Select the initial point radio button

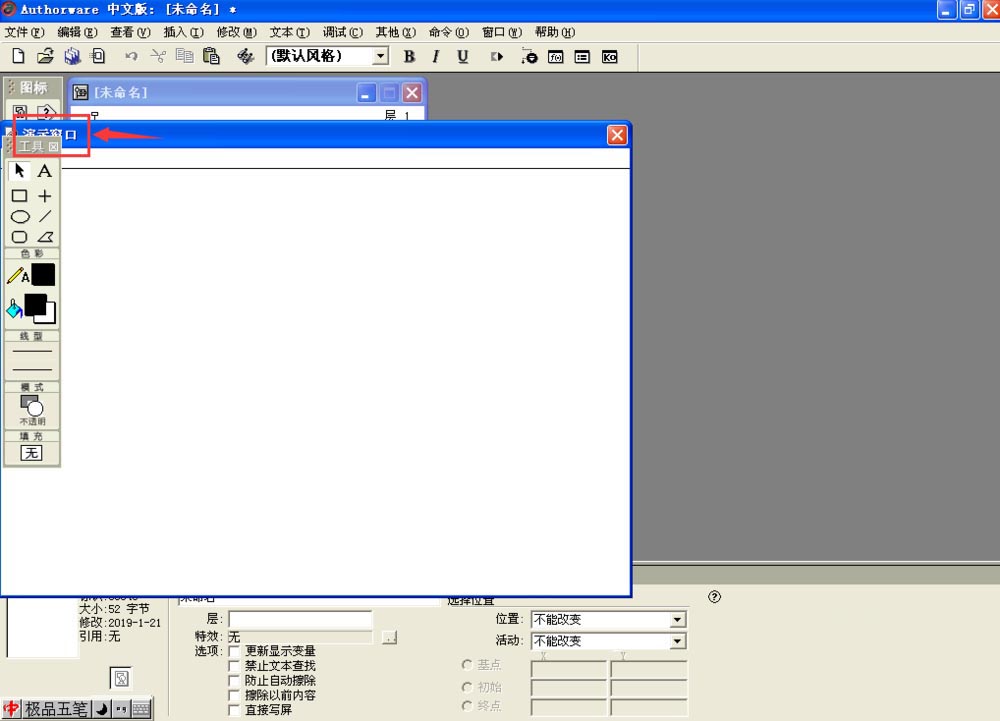tap(467, 687)
